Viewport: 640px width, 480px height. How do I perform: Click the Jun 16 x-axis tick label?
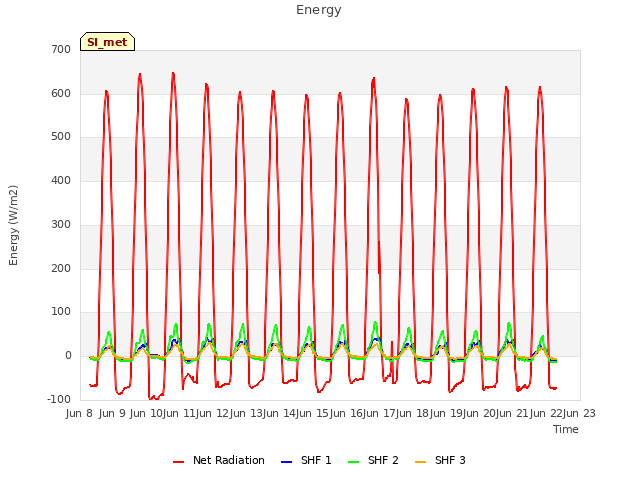tap(346, 413)
